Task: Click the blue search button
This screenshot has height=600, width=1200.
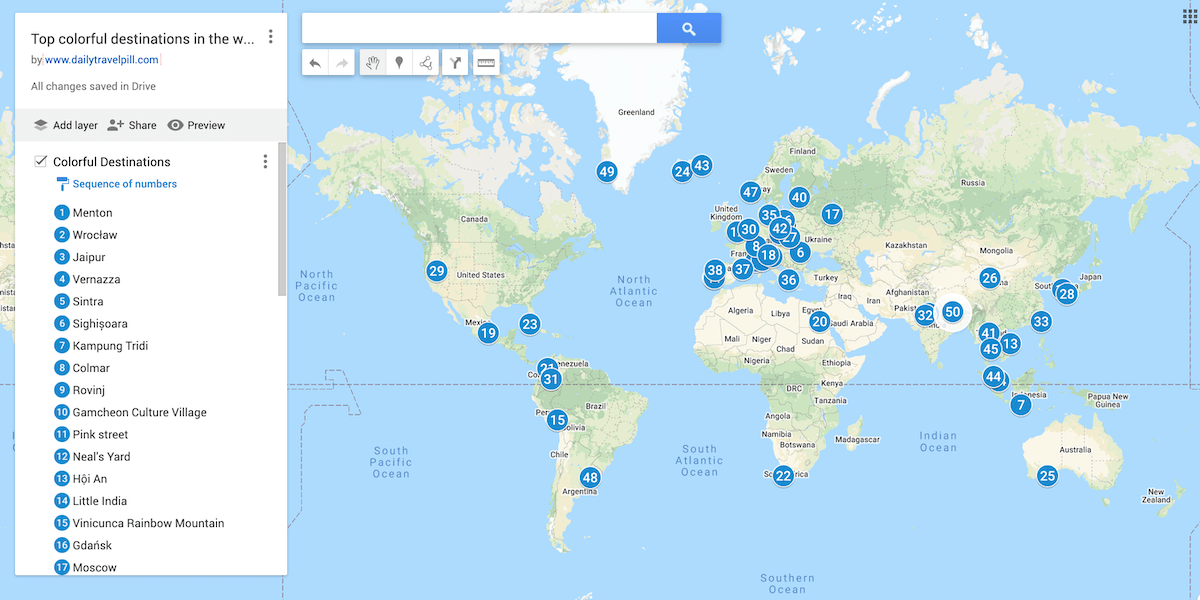Action: [x=688, y=29]
